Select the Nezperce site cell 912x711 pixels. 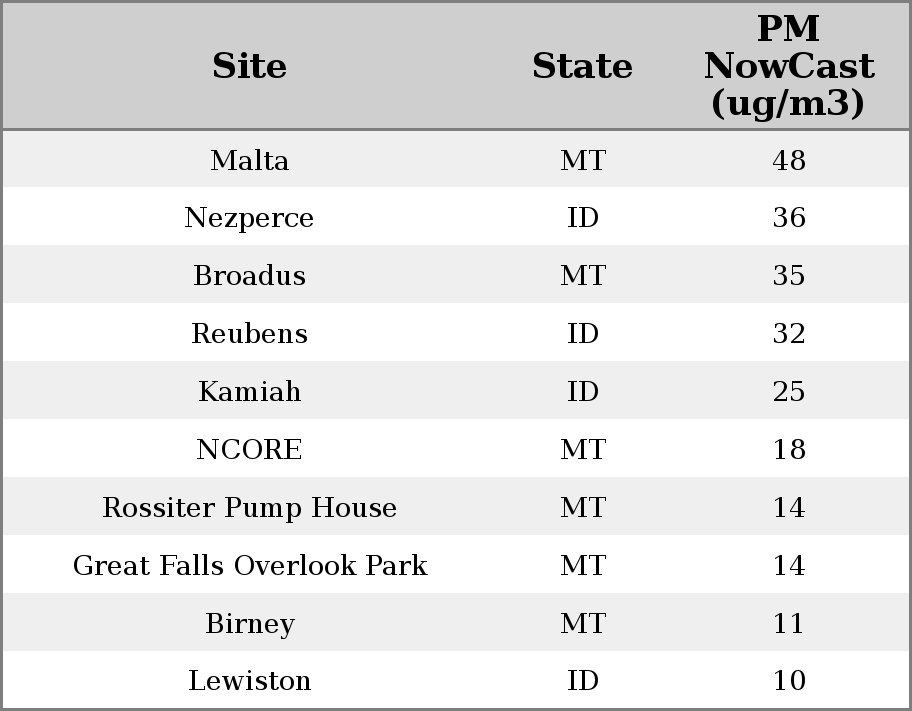249,218
